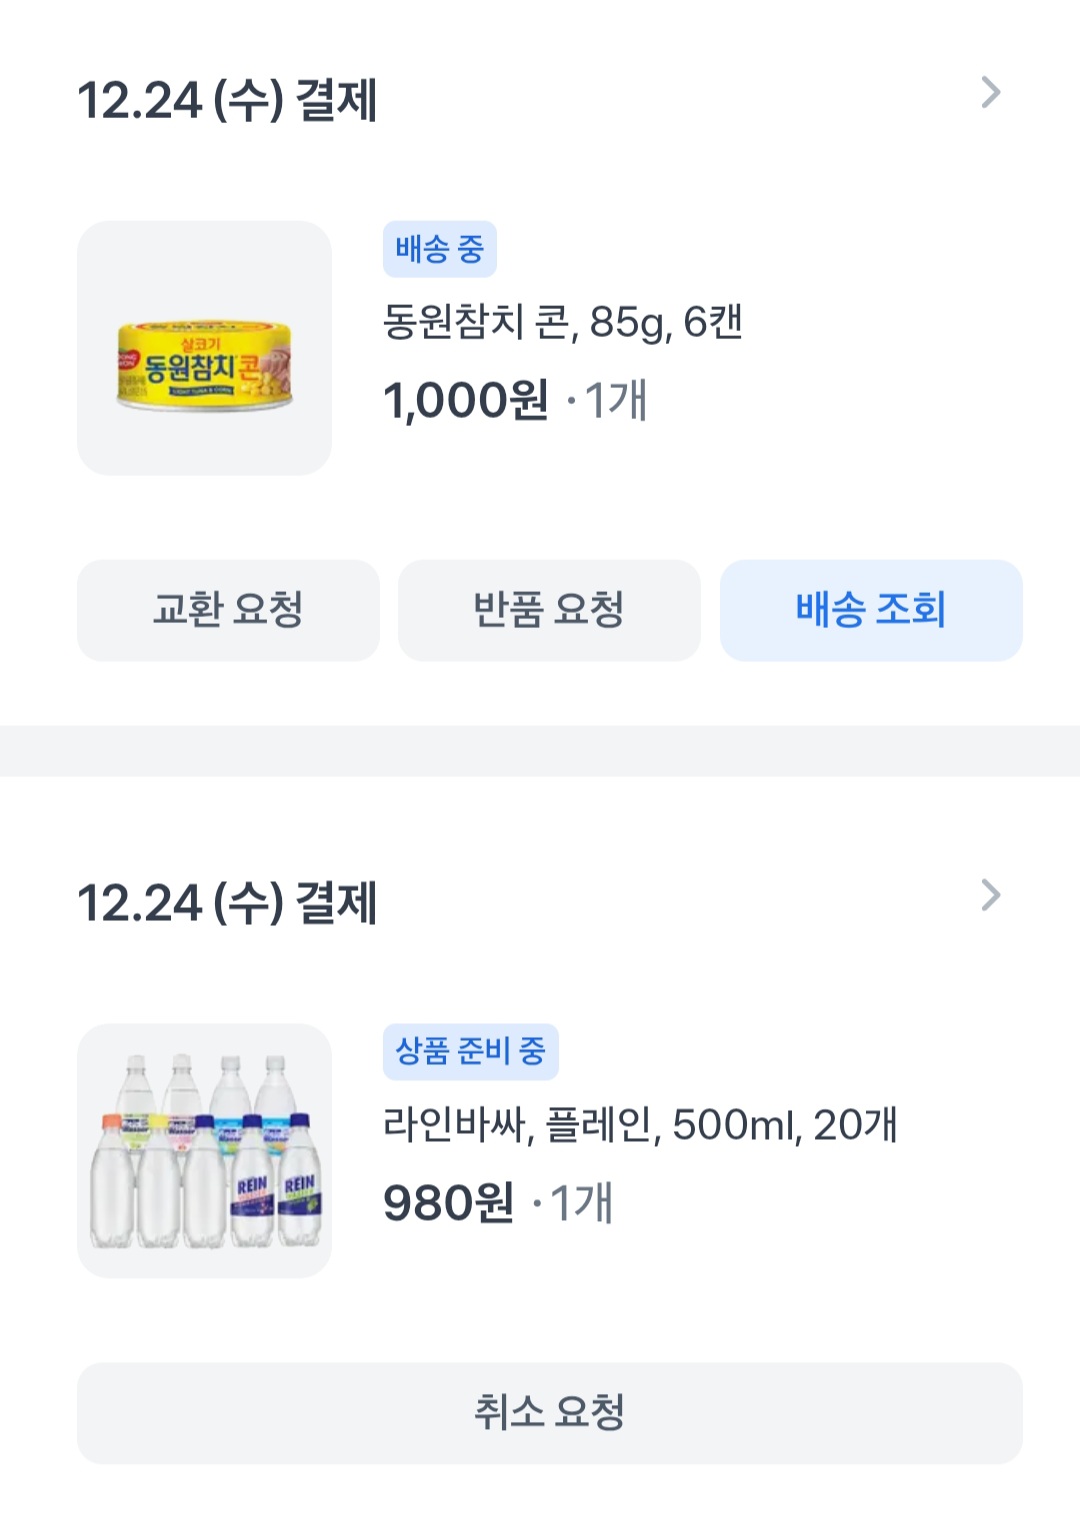Click the 상품 준비 중 status badge
1080x1526 pixels.
tap(470, 1052)
